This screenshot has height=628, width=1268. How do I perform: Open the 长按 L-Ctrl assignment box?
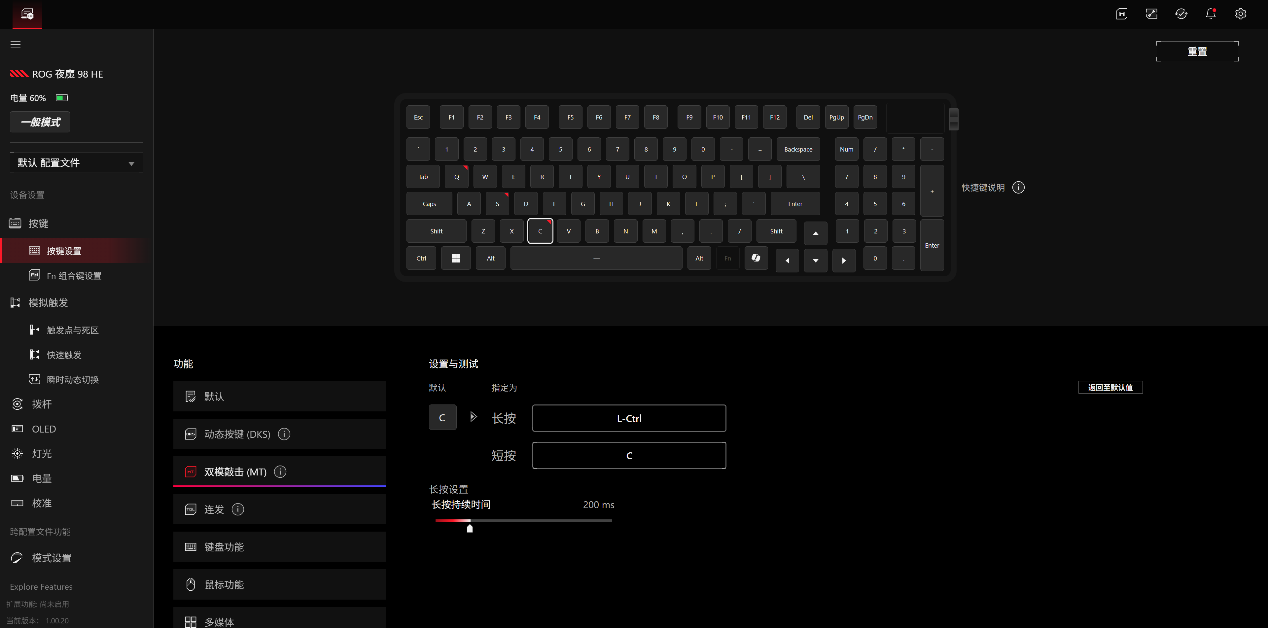coord(629,418)
